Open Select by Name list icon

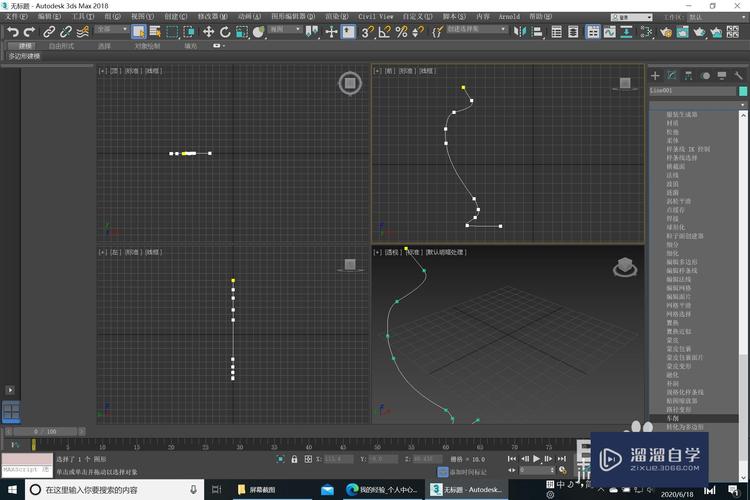[155, 32]
